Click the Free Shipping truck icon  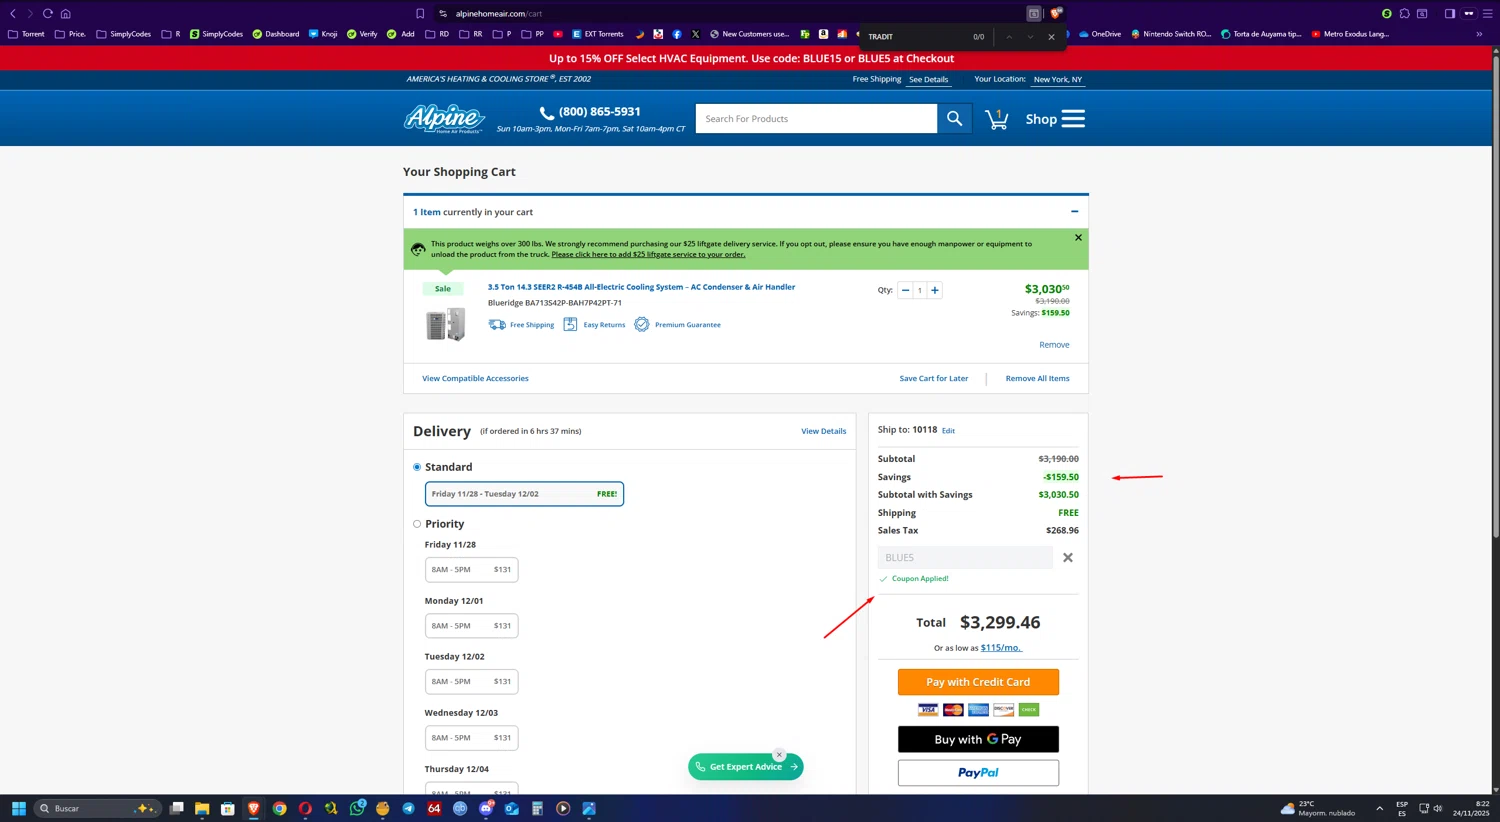pyautogui.click(x=497, y=325)
